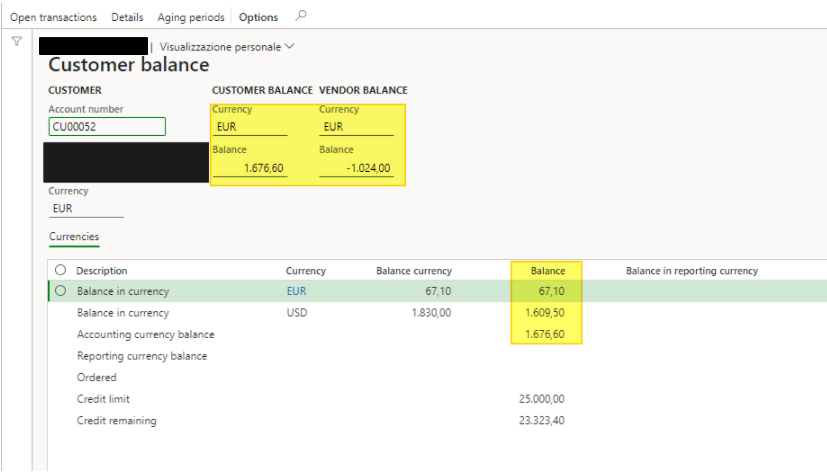Image resolution: width=827 pixels, height=472 pixels.
Task: Toggle the select-all circle in grid header
Action: click(x=61, y=270)
